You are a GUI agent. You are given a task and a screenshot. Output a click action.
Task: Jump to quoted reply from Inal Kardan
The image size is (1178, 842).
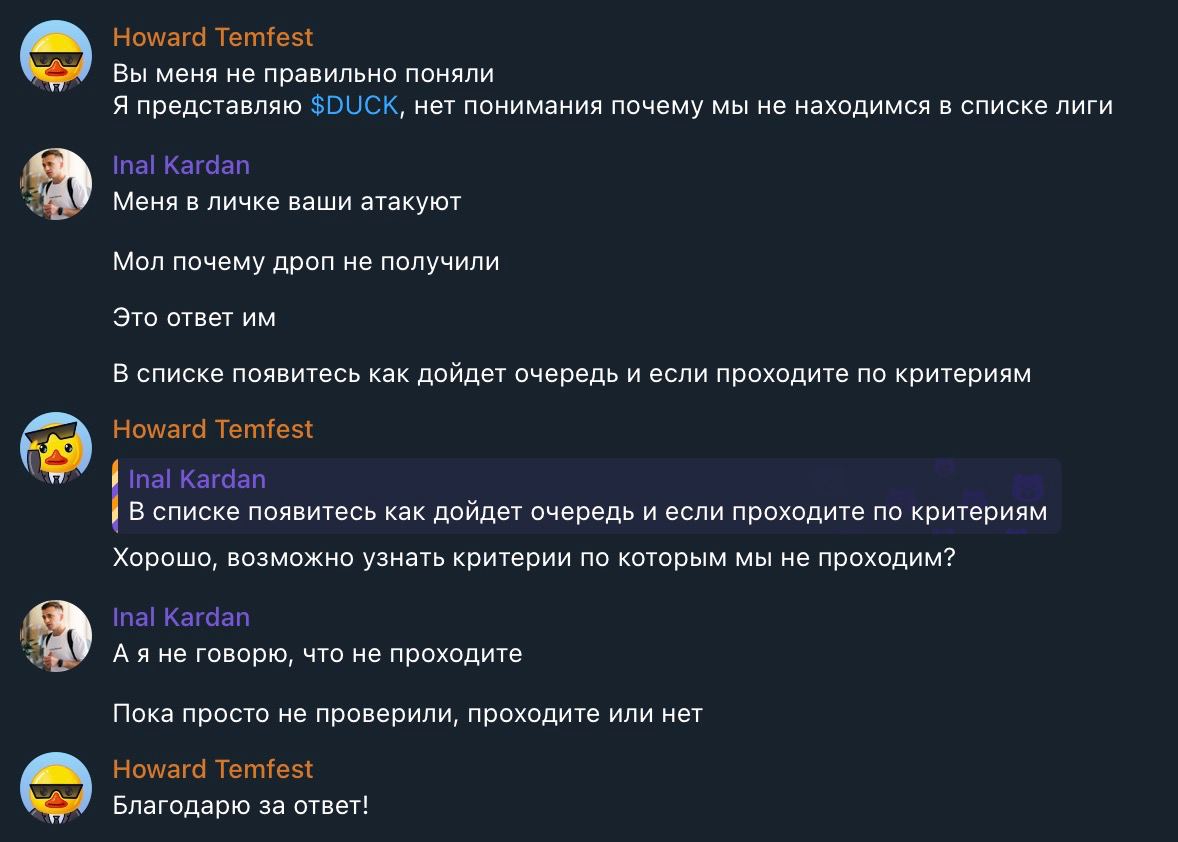(586, 496)
